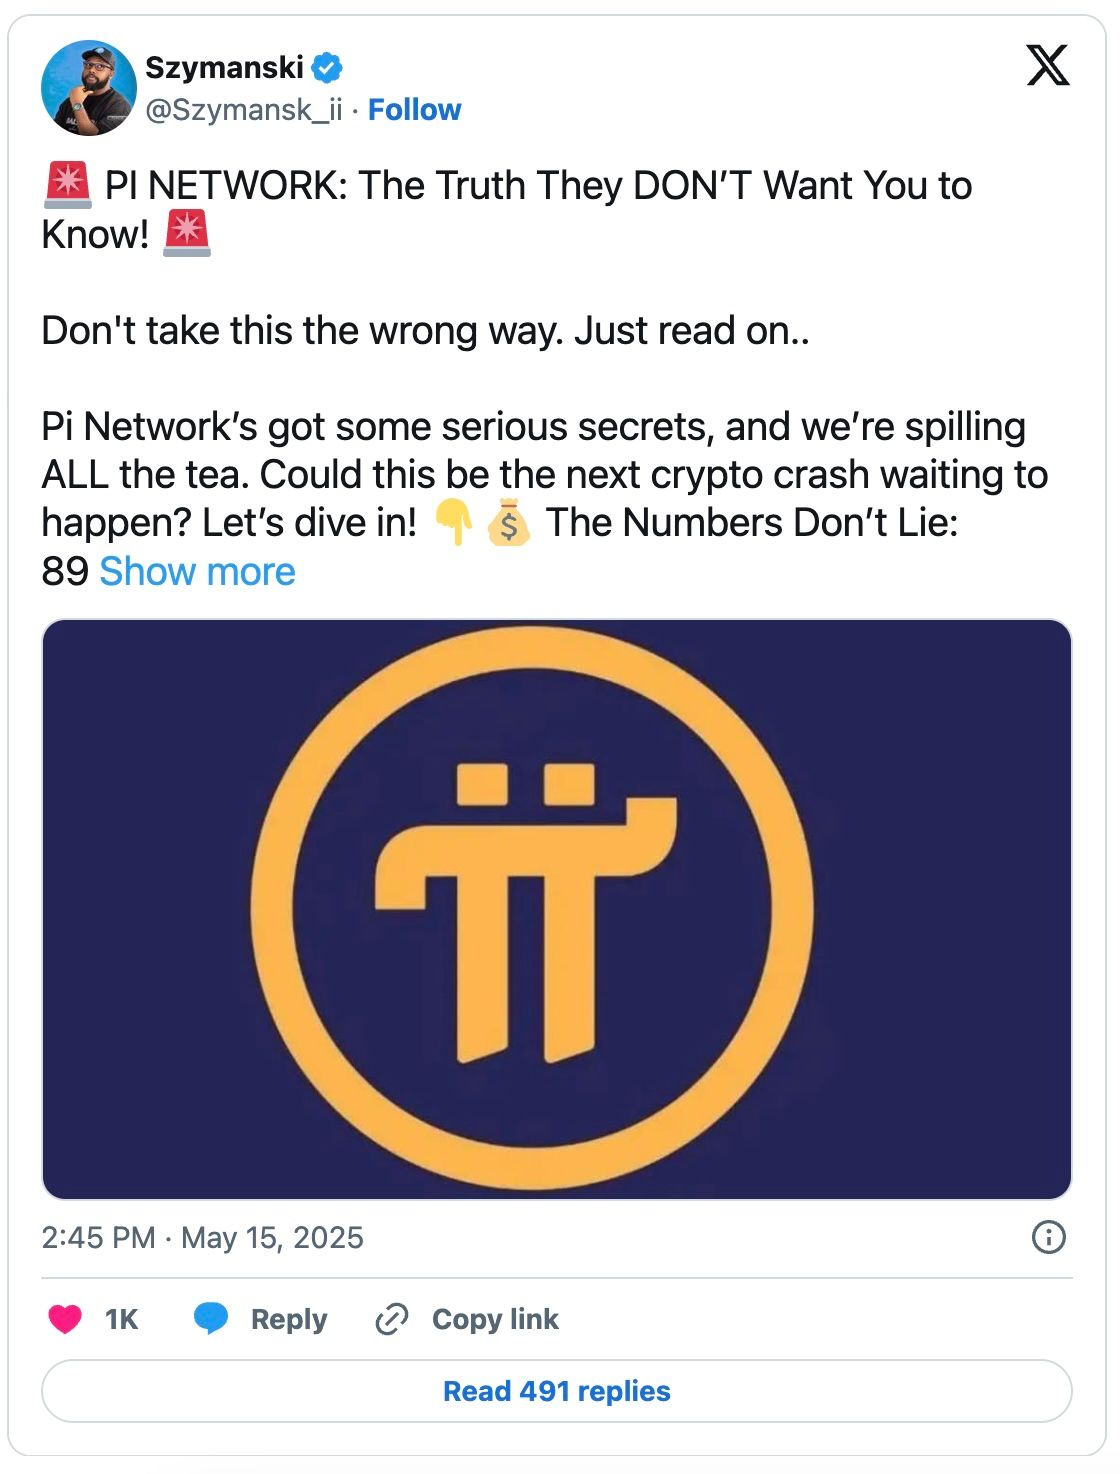The width and height of the screenshot is (1120, 1474).
Task: Open the X logo
Action: coord(1047,66)
